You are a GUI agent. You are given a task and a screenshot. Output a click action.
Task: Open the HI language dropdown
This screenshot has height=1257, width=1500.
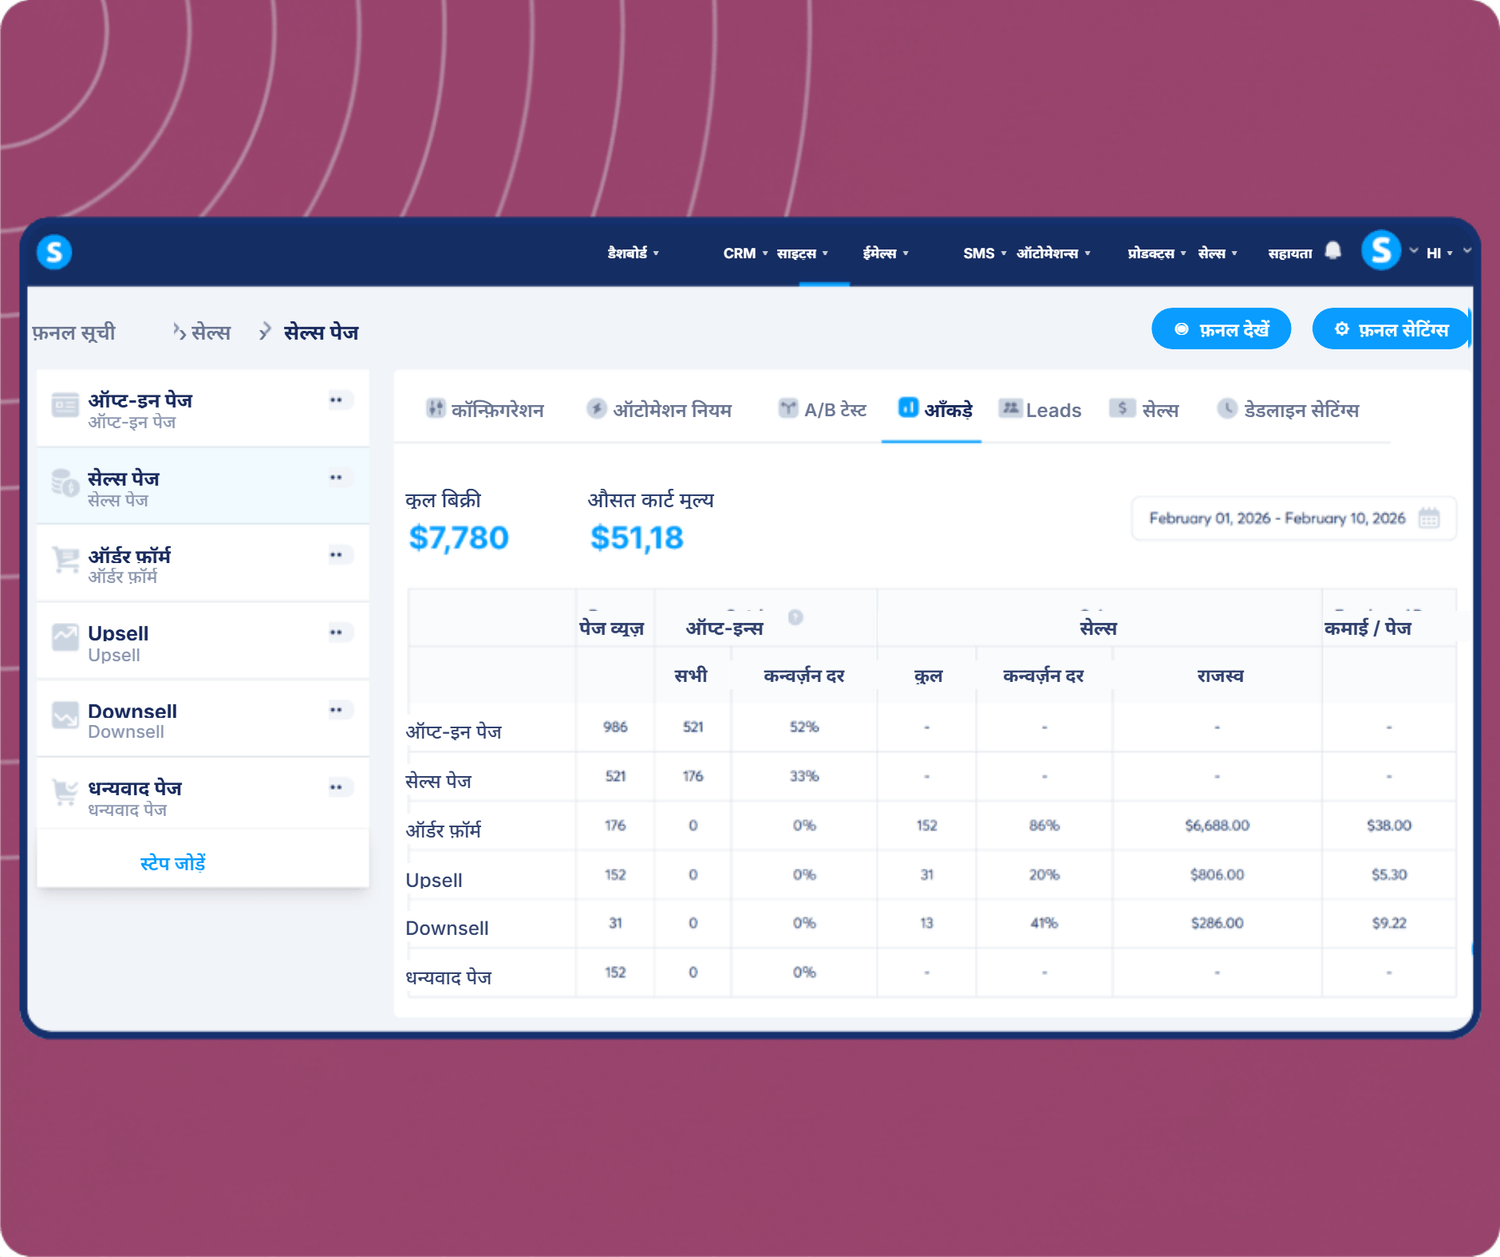tap(1440, 253)
